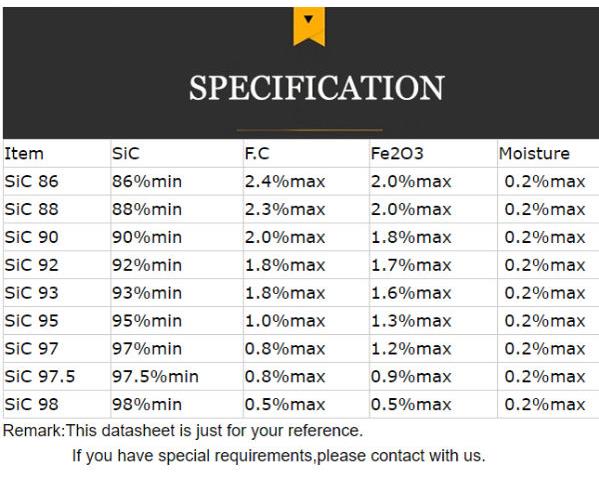Viewport: 599px width, 488px height.
Task: Click the special requirements contact line
Action: pyautogui.click(x=278, y=456)
